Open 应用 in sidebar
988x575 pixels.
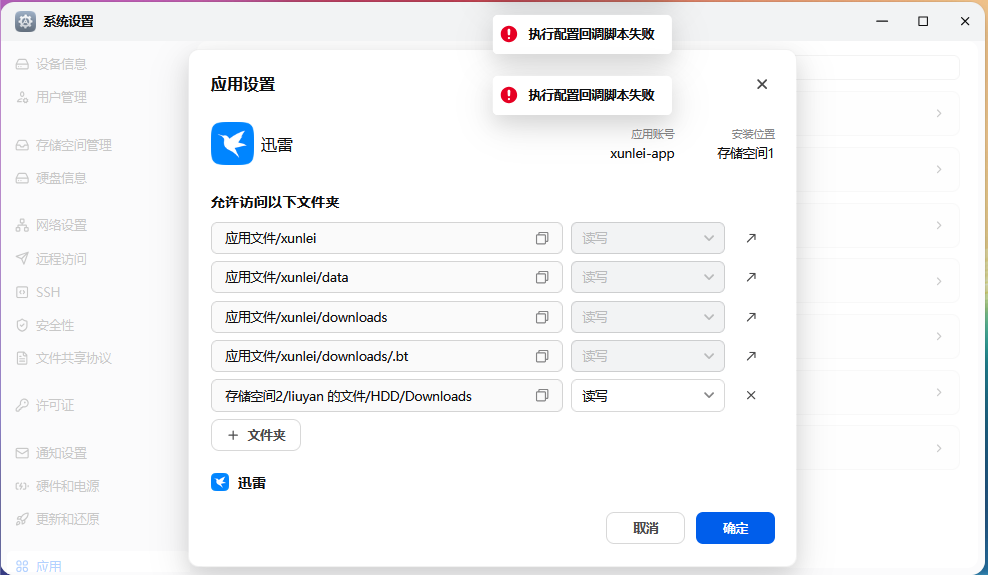[38, 566]
